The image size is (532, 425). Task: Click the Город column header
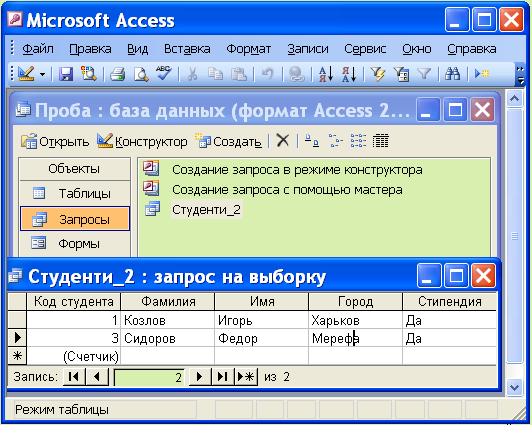356,302
